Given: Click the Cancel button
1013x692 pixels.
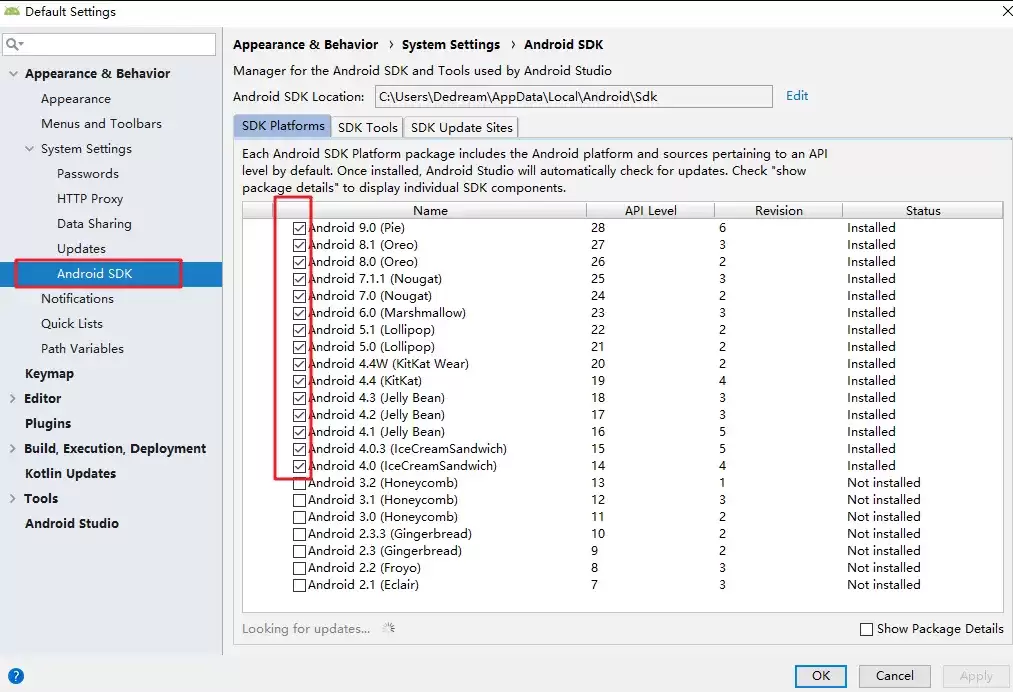Looking at the screenshot, I should 895,676.
